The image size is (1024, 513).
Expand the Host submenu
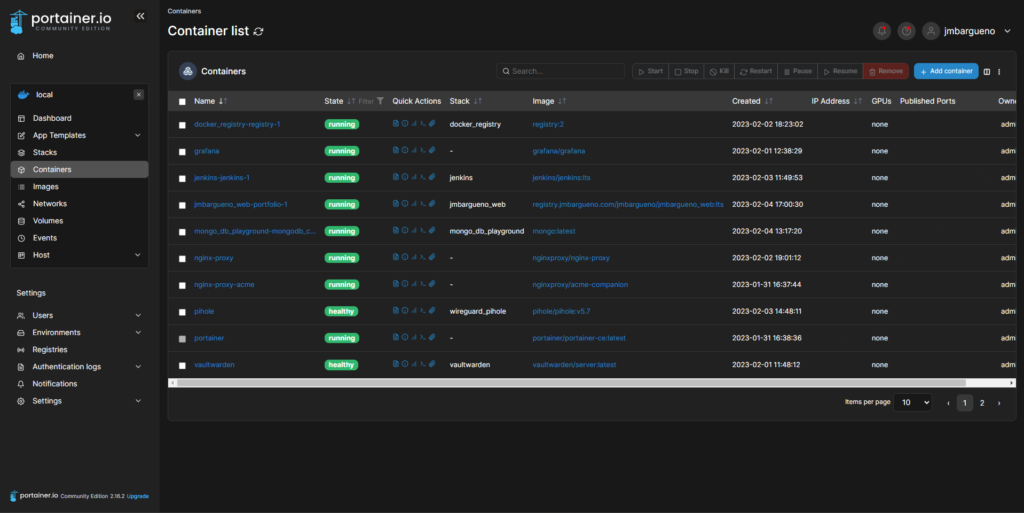coord(137,255)
